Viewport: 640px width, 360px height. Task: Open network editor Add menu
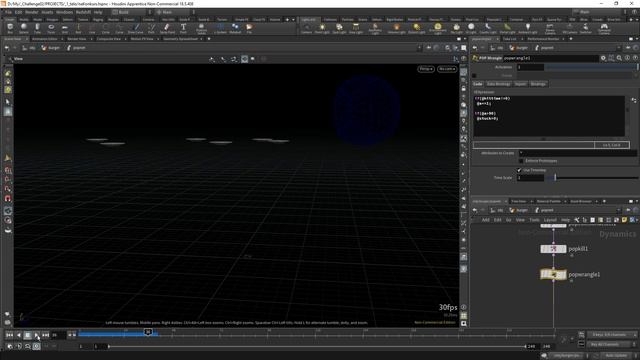point(485,220)
